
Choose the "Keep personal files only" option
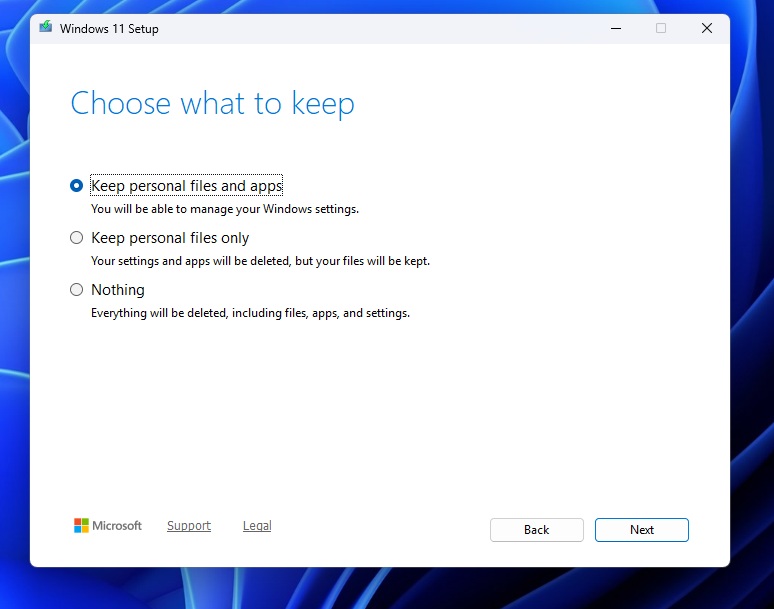[x=77, y=238]
